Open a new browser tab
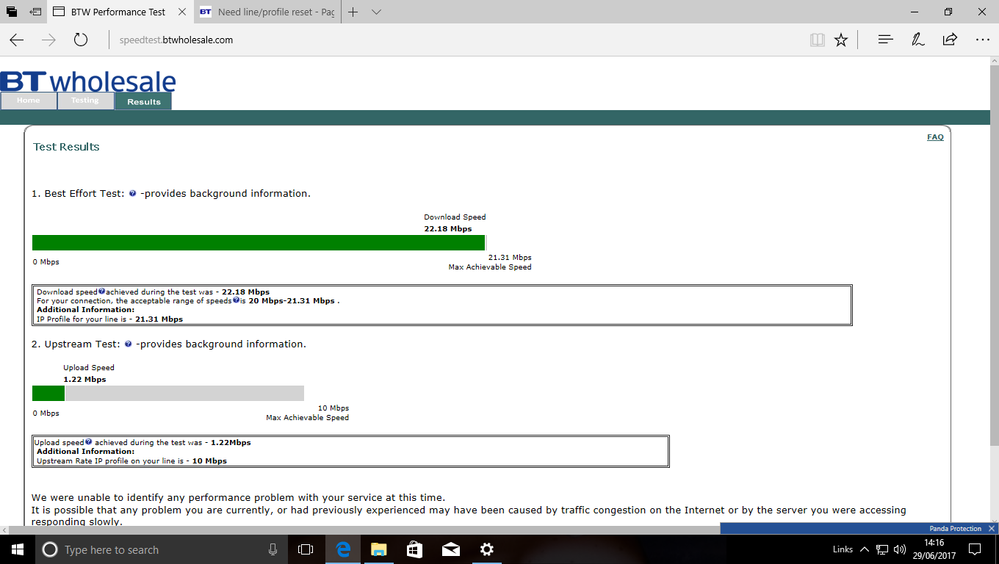 click(x=353, y=11)
